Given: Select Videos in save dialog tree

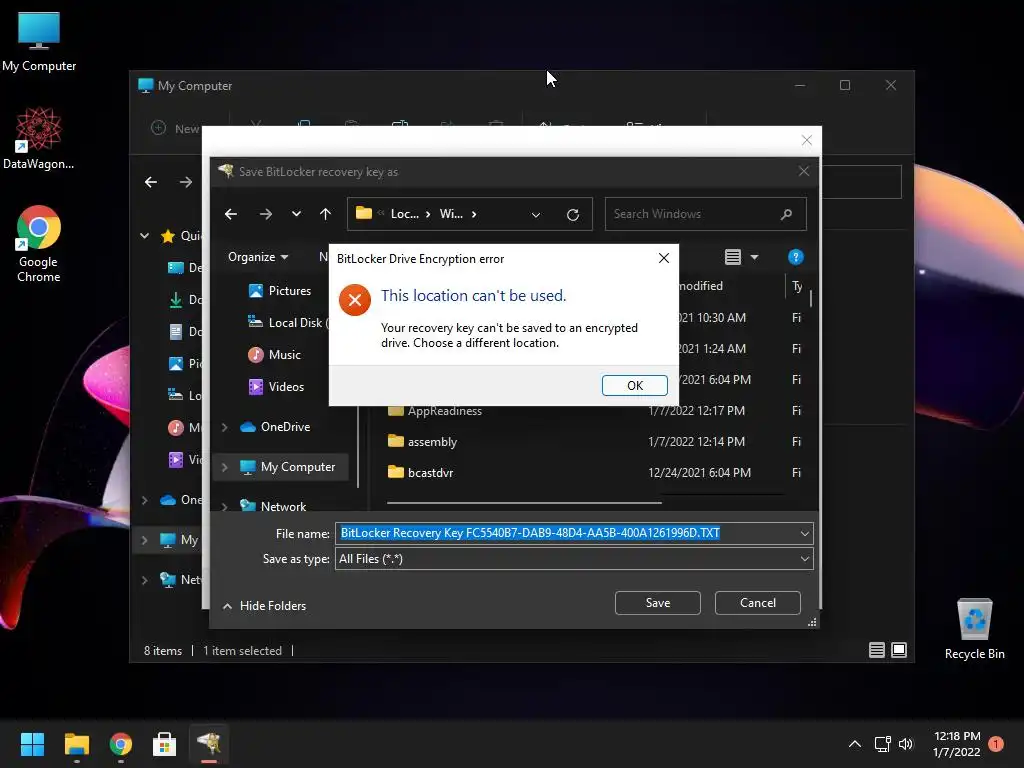Looking at the screenshot, I should tap(276, 387).
